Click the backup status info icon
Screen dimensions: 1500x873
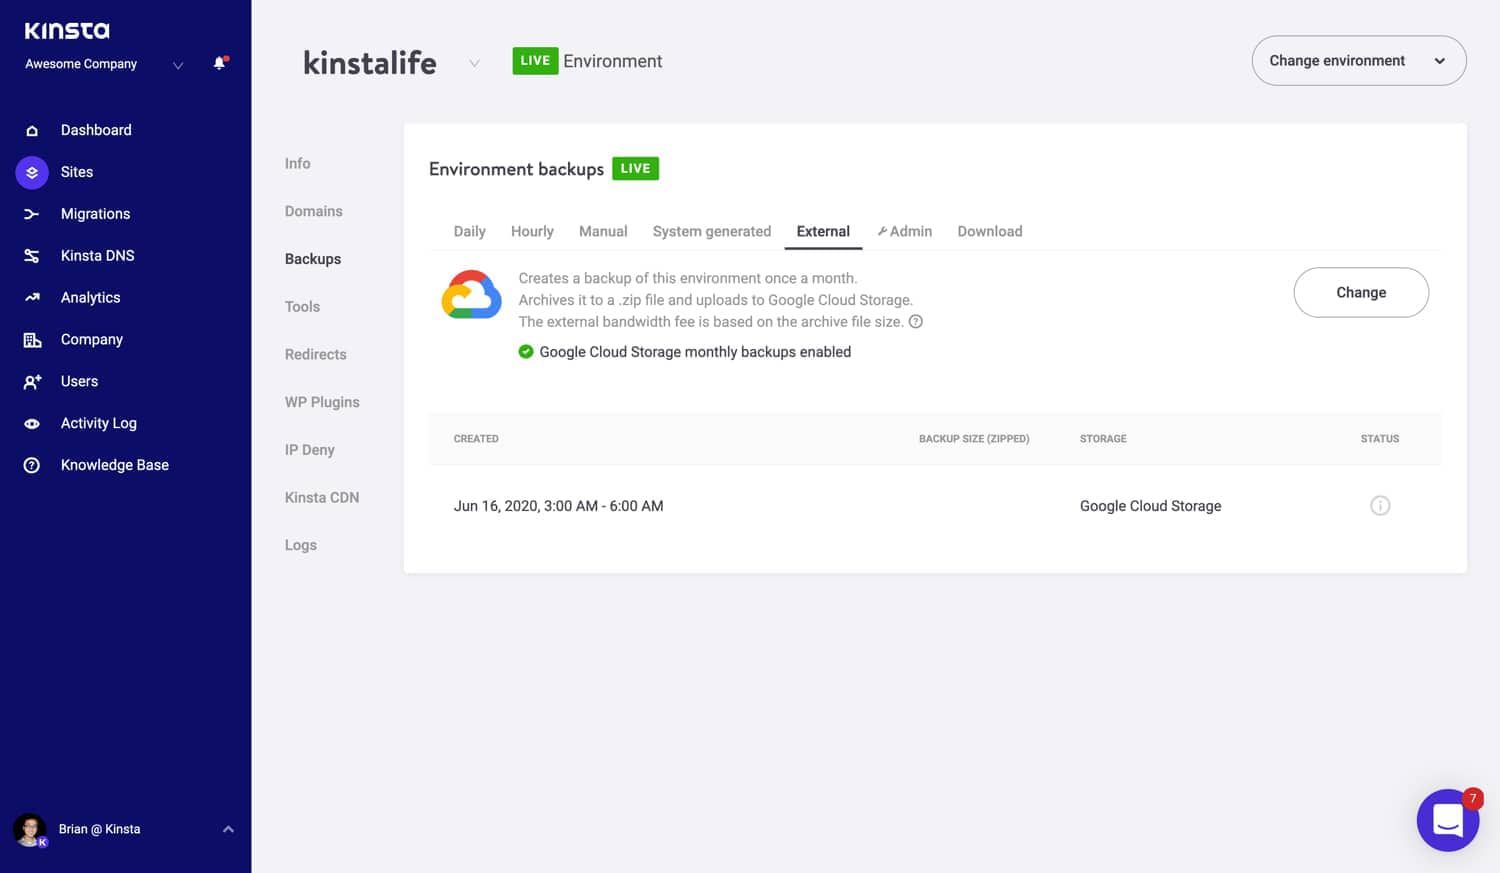click(1379, 506)
